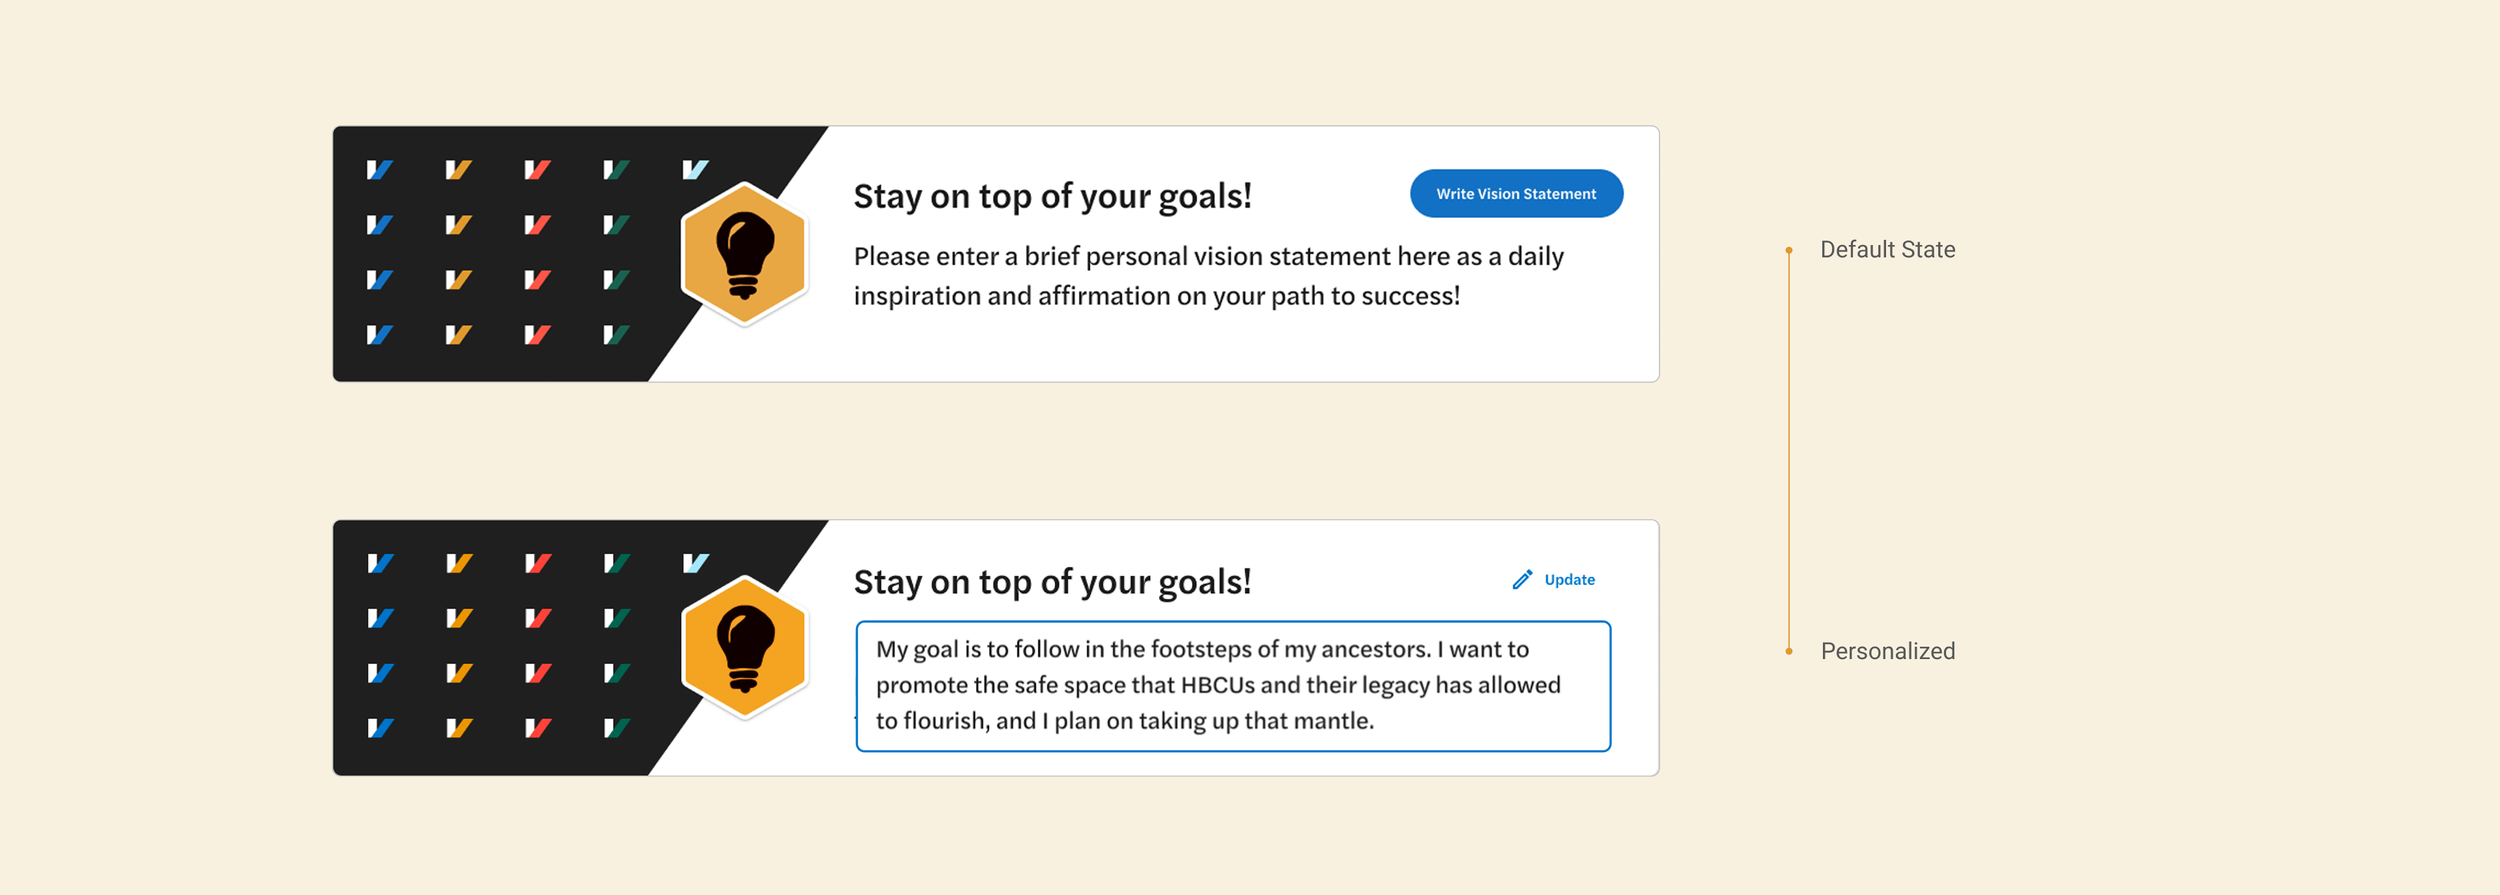Click the orange dot beside Personalized
The width and height of the screenshot is (2500, 895).
1789,651
